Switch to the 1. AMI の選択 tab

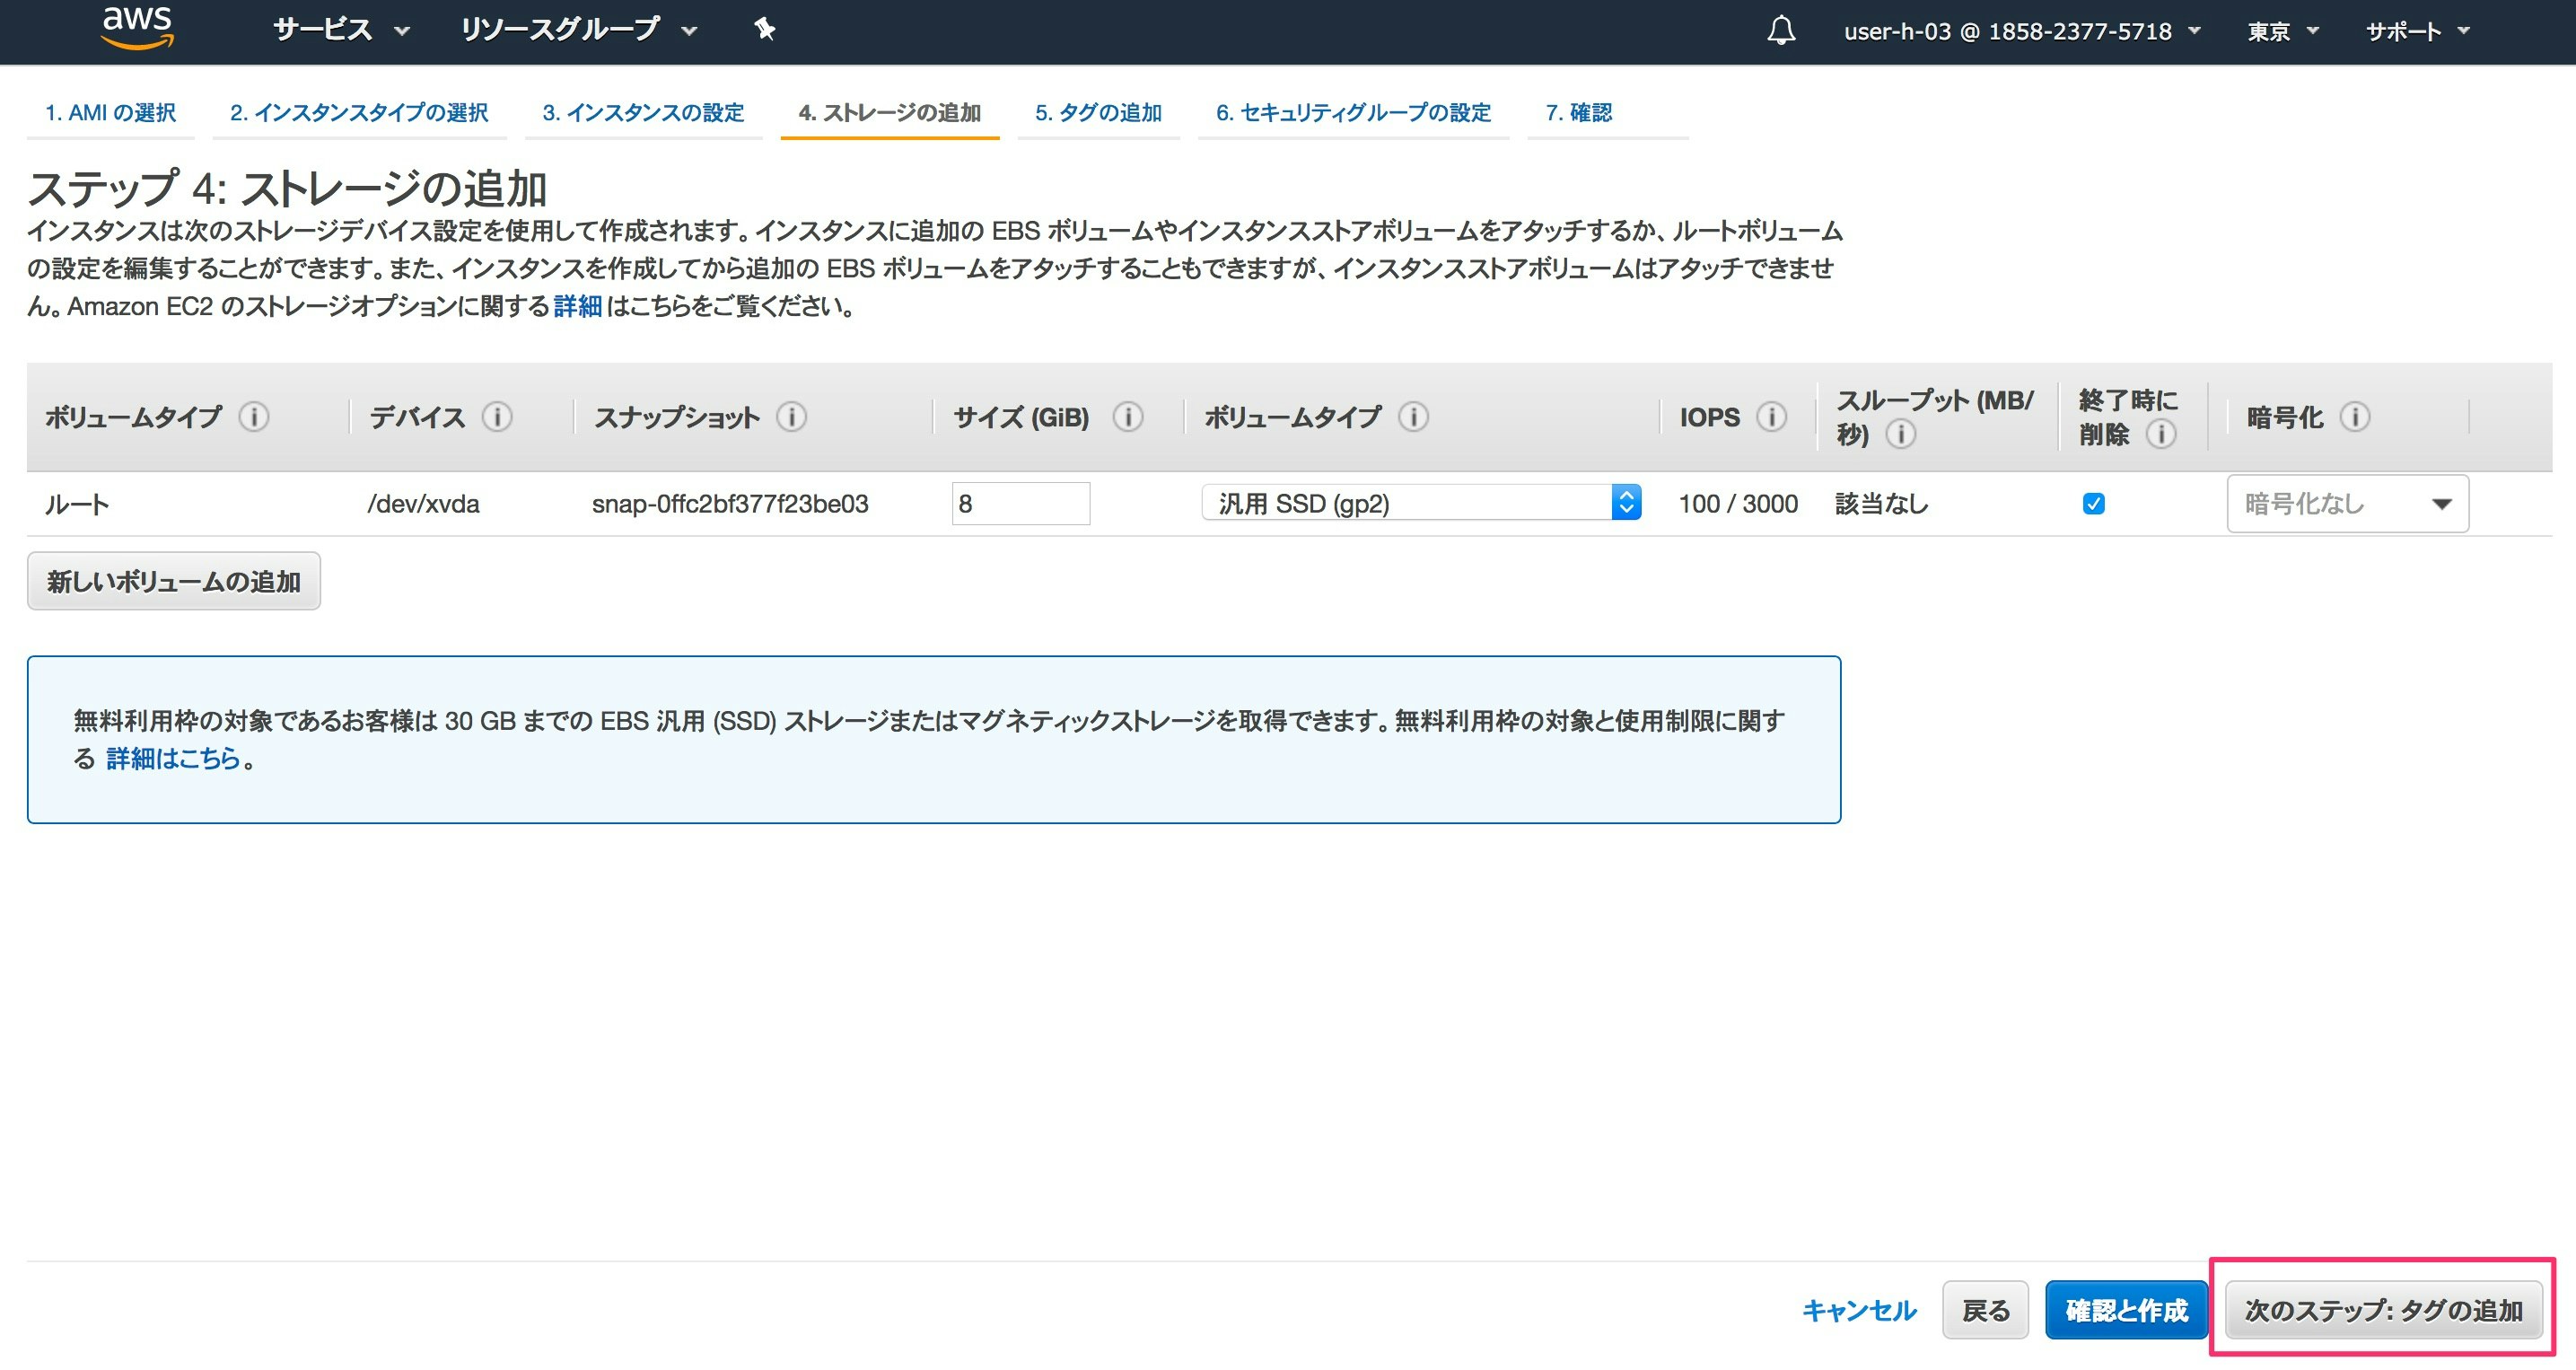[111, 113]
